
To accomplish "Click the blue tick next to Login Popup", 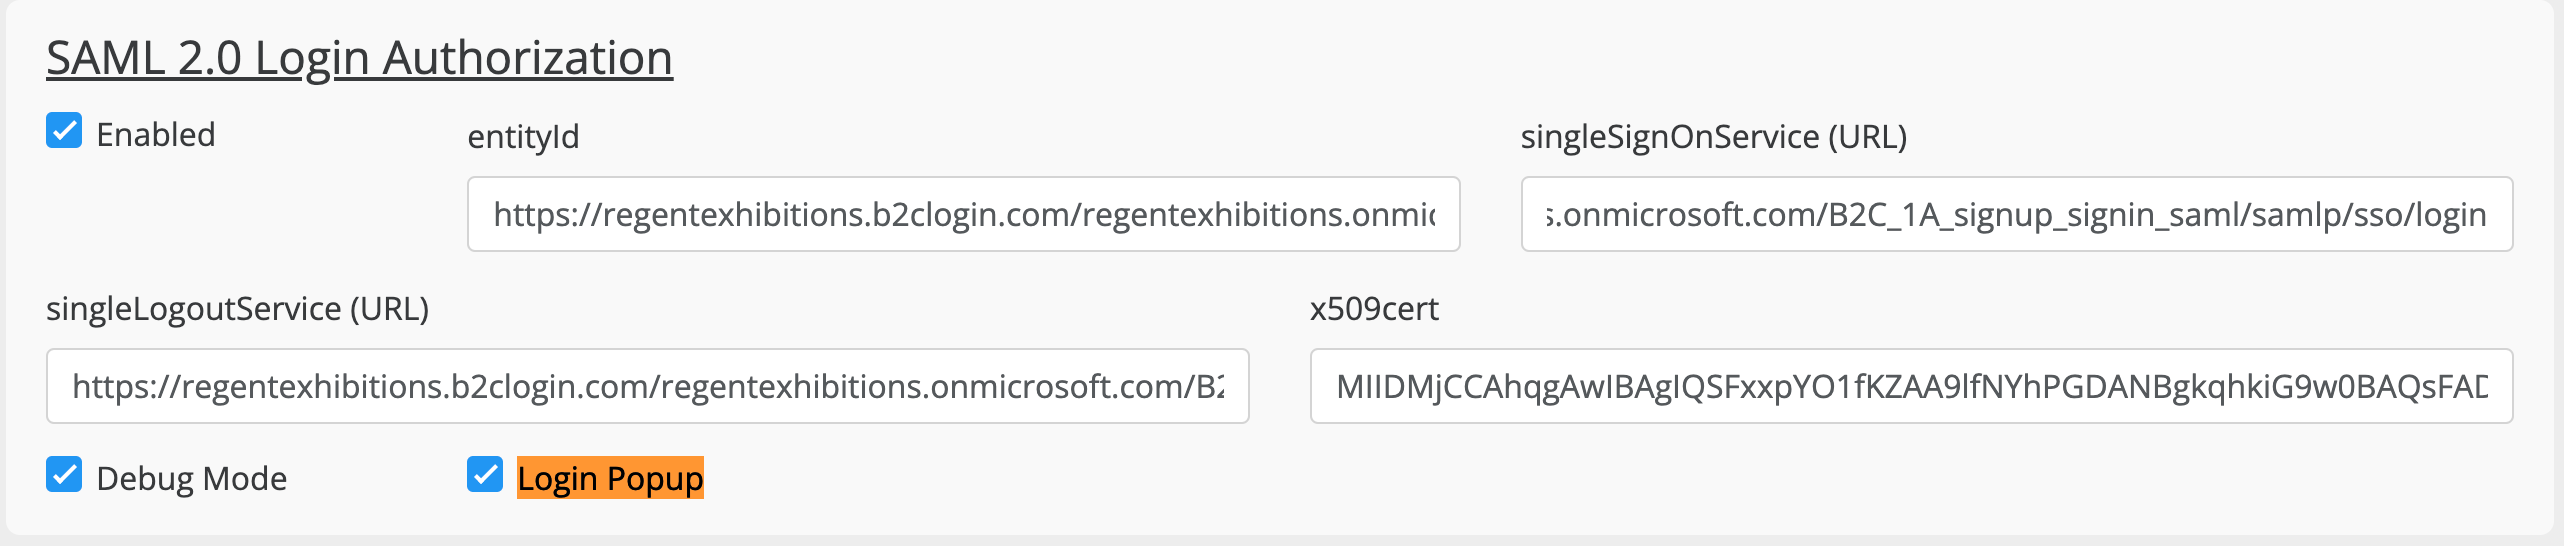I will 485,475.
